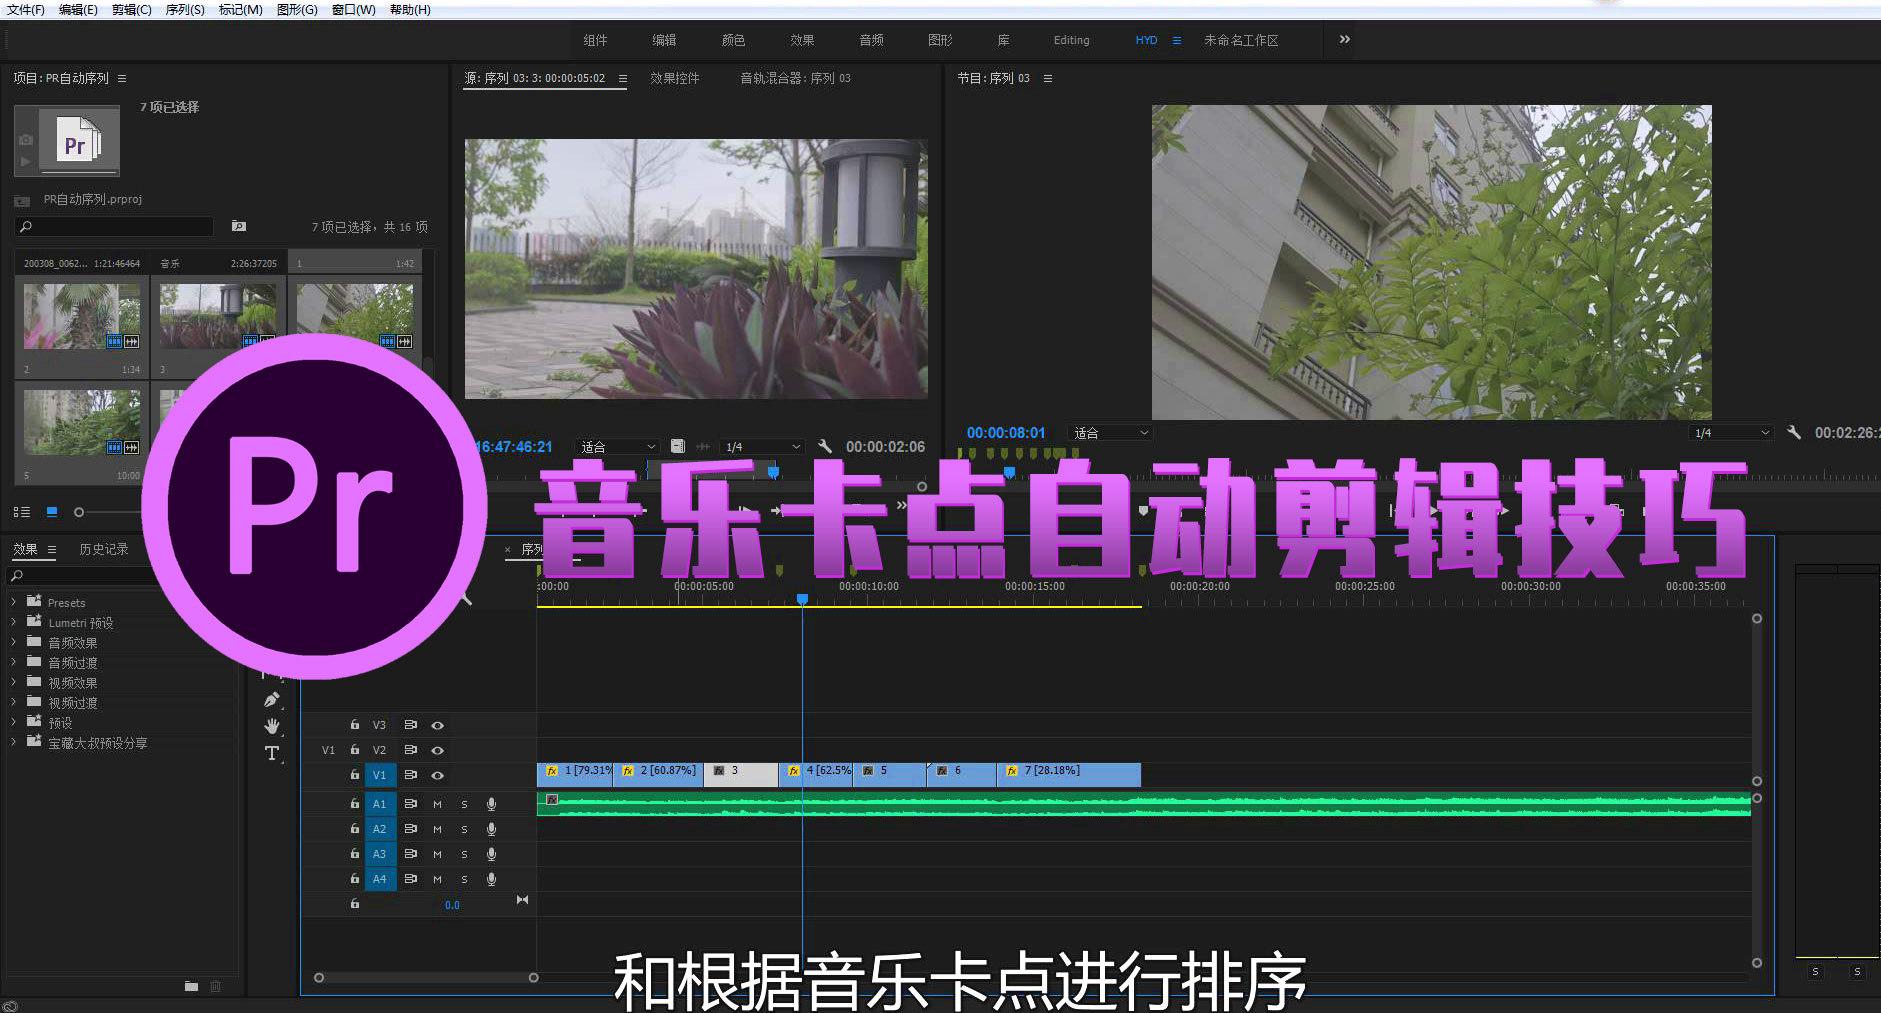Toggle sync lock for track A2
1881x1013 pixels.
click(410, 829)
